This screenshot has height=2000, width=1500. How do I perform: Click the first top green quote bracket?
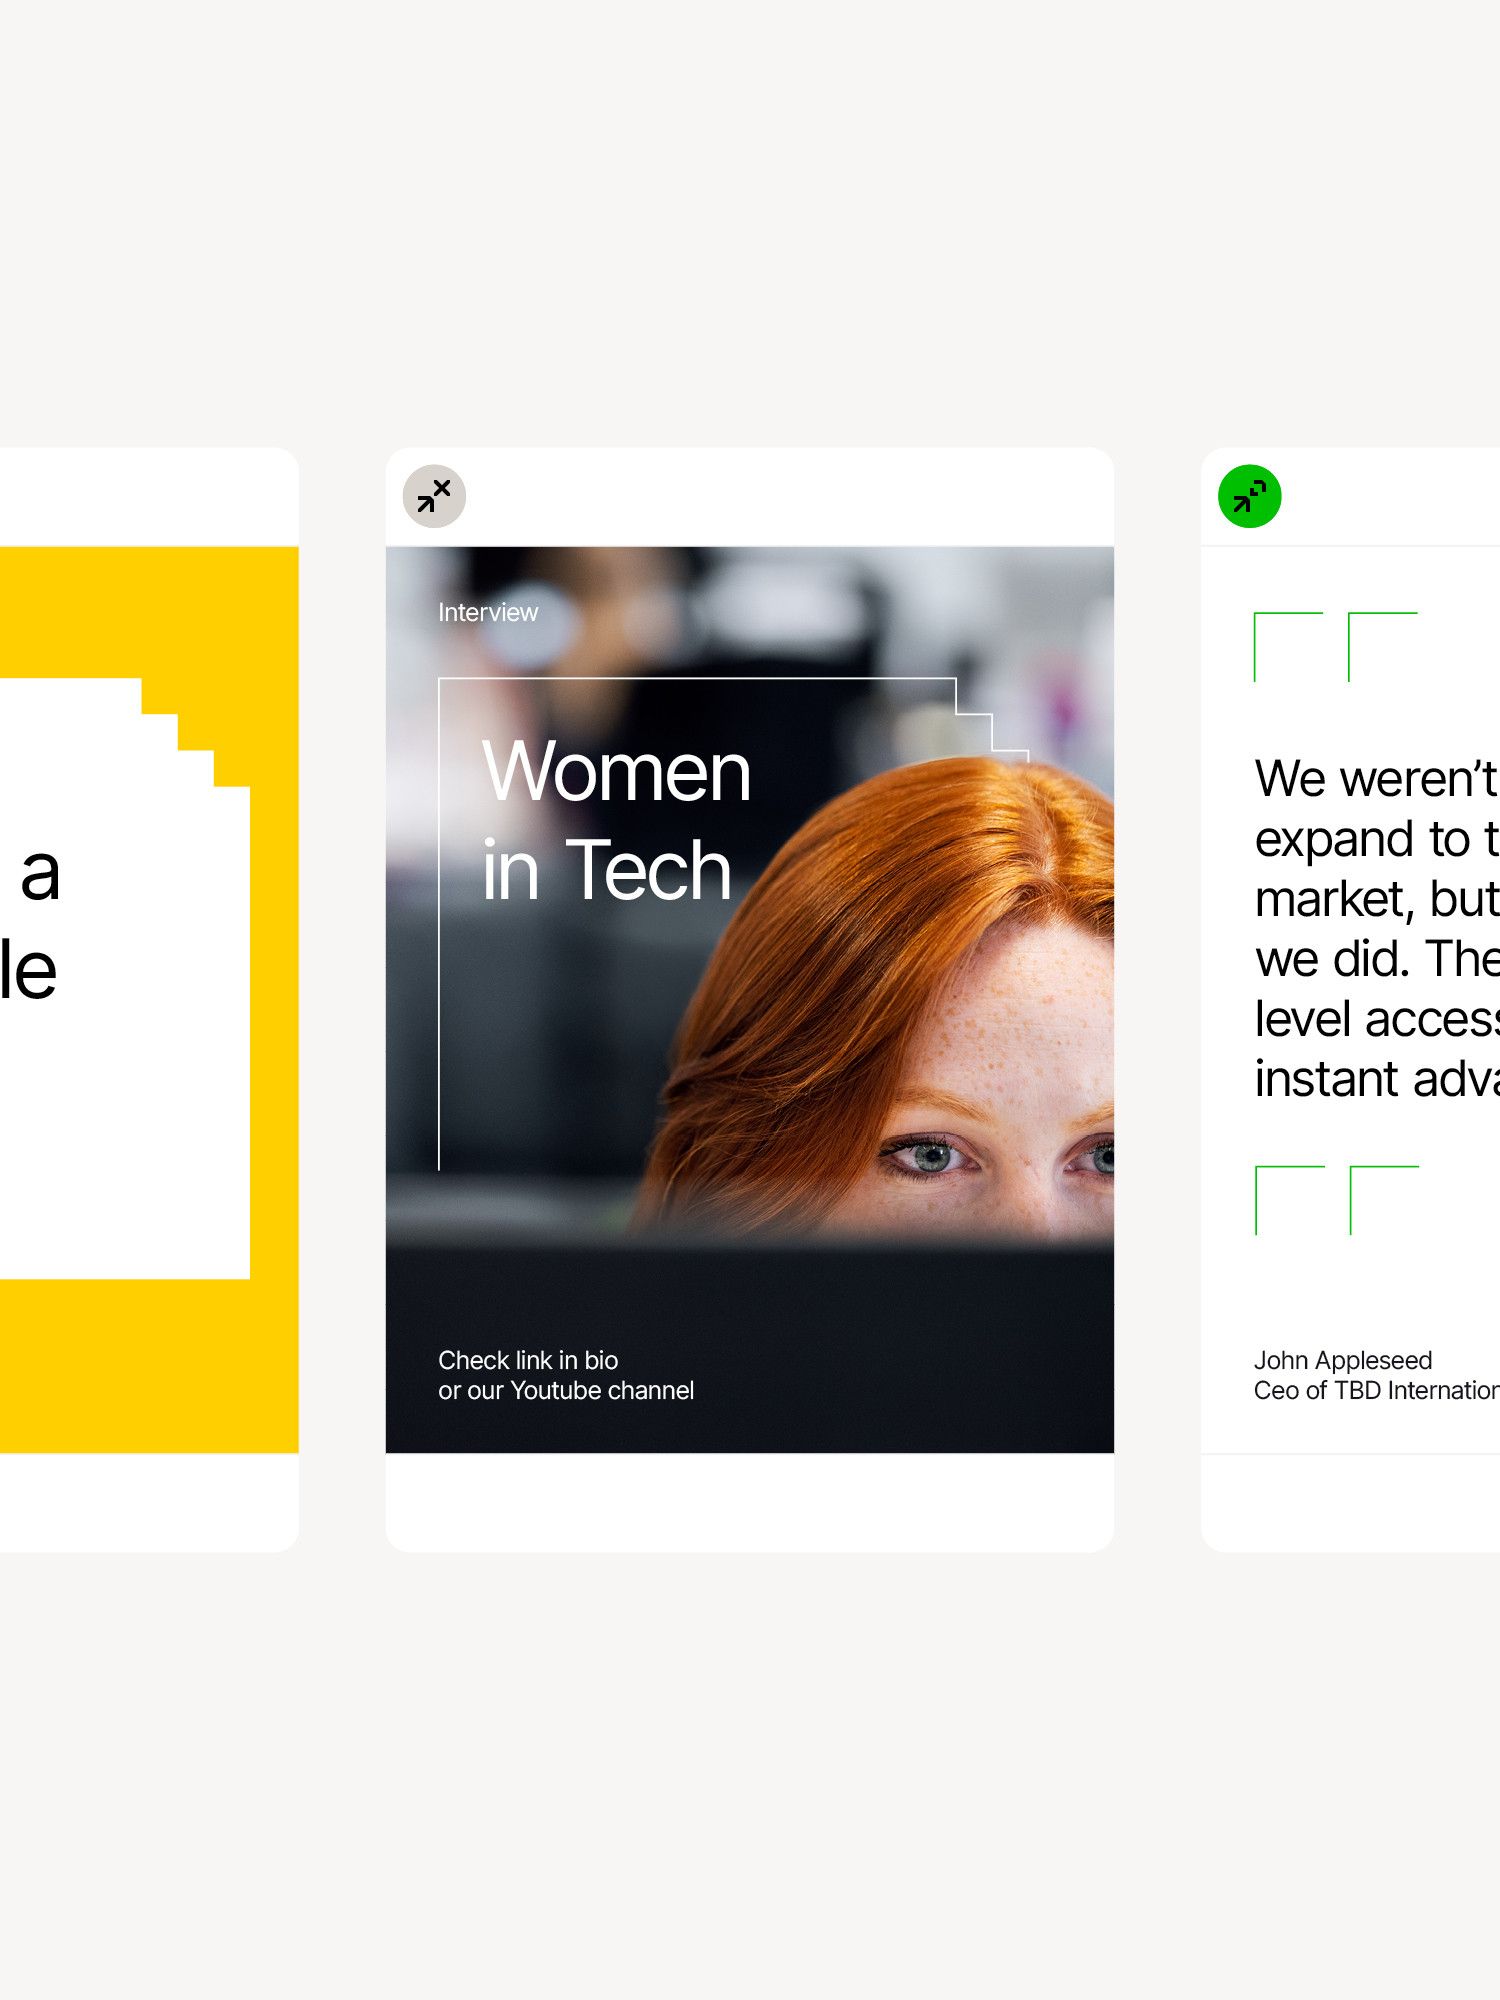[x=1286, y=645]
